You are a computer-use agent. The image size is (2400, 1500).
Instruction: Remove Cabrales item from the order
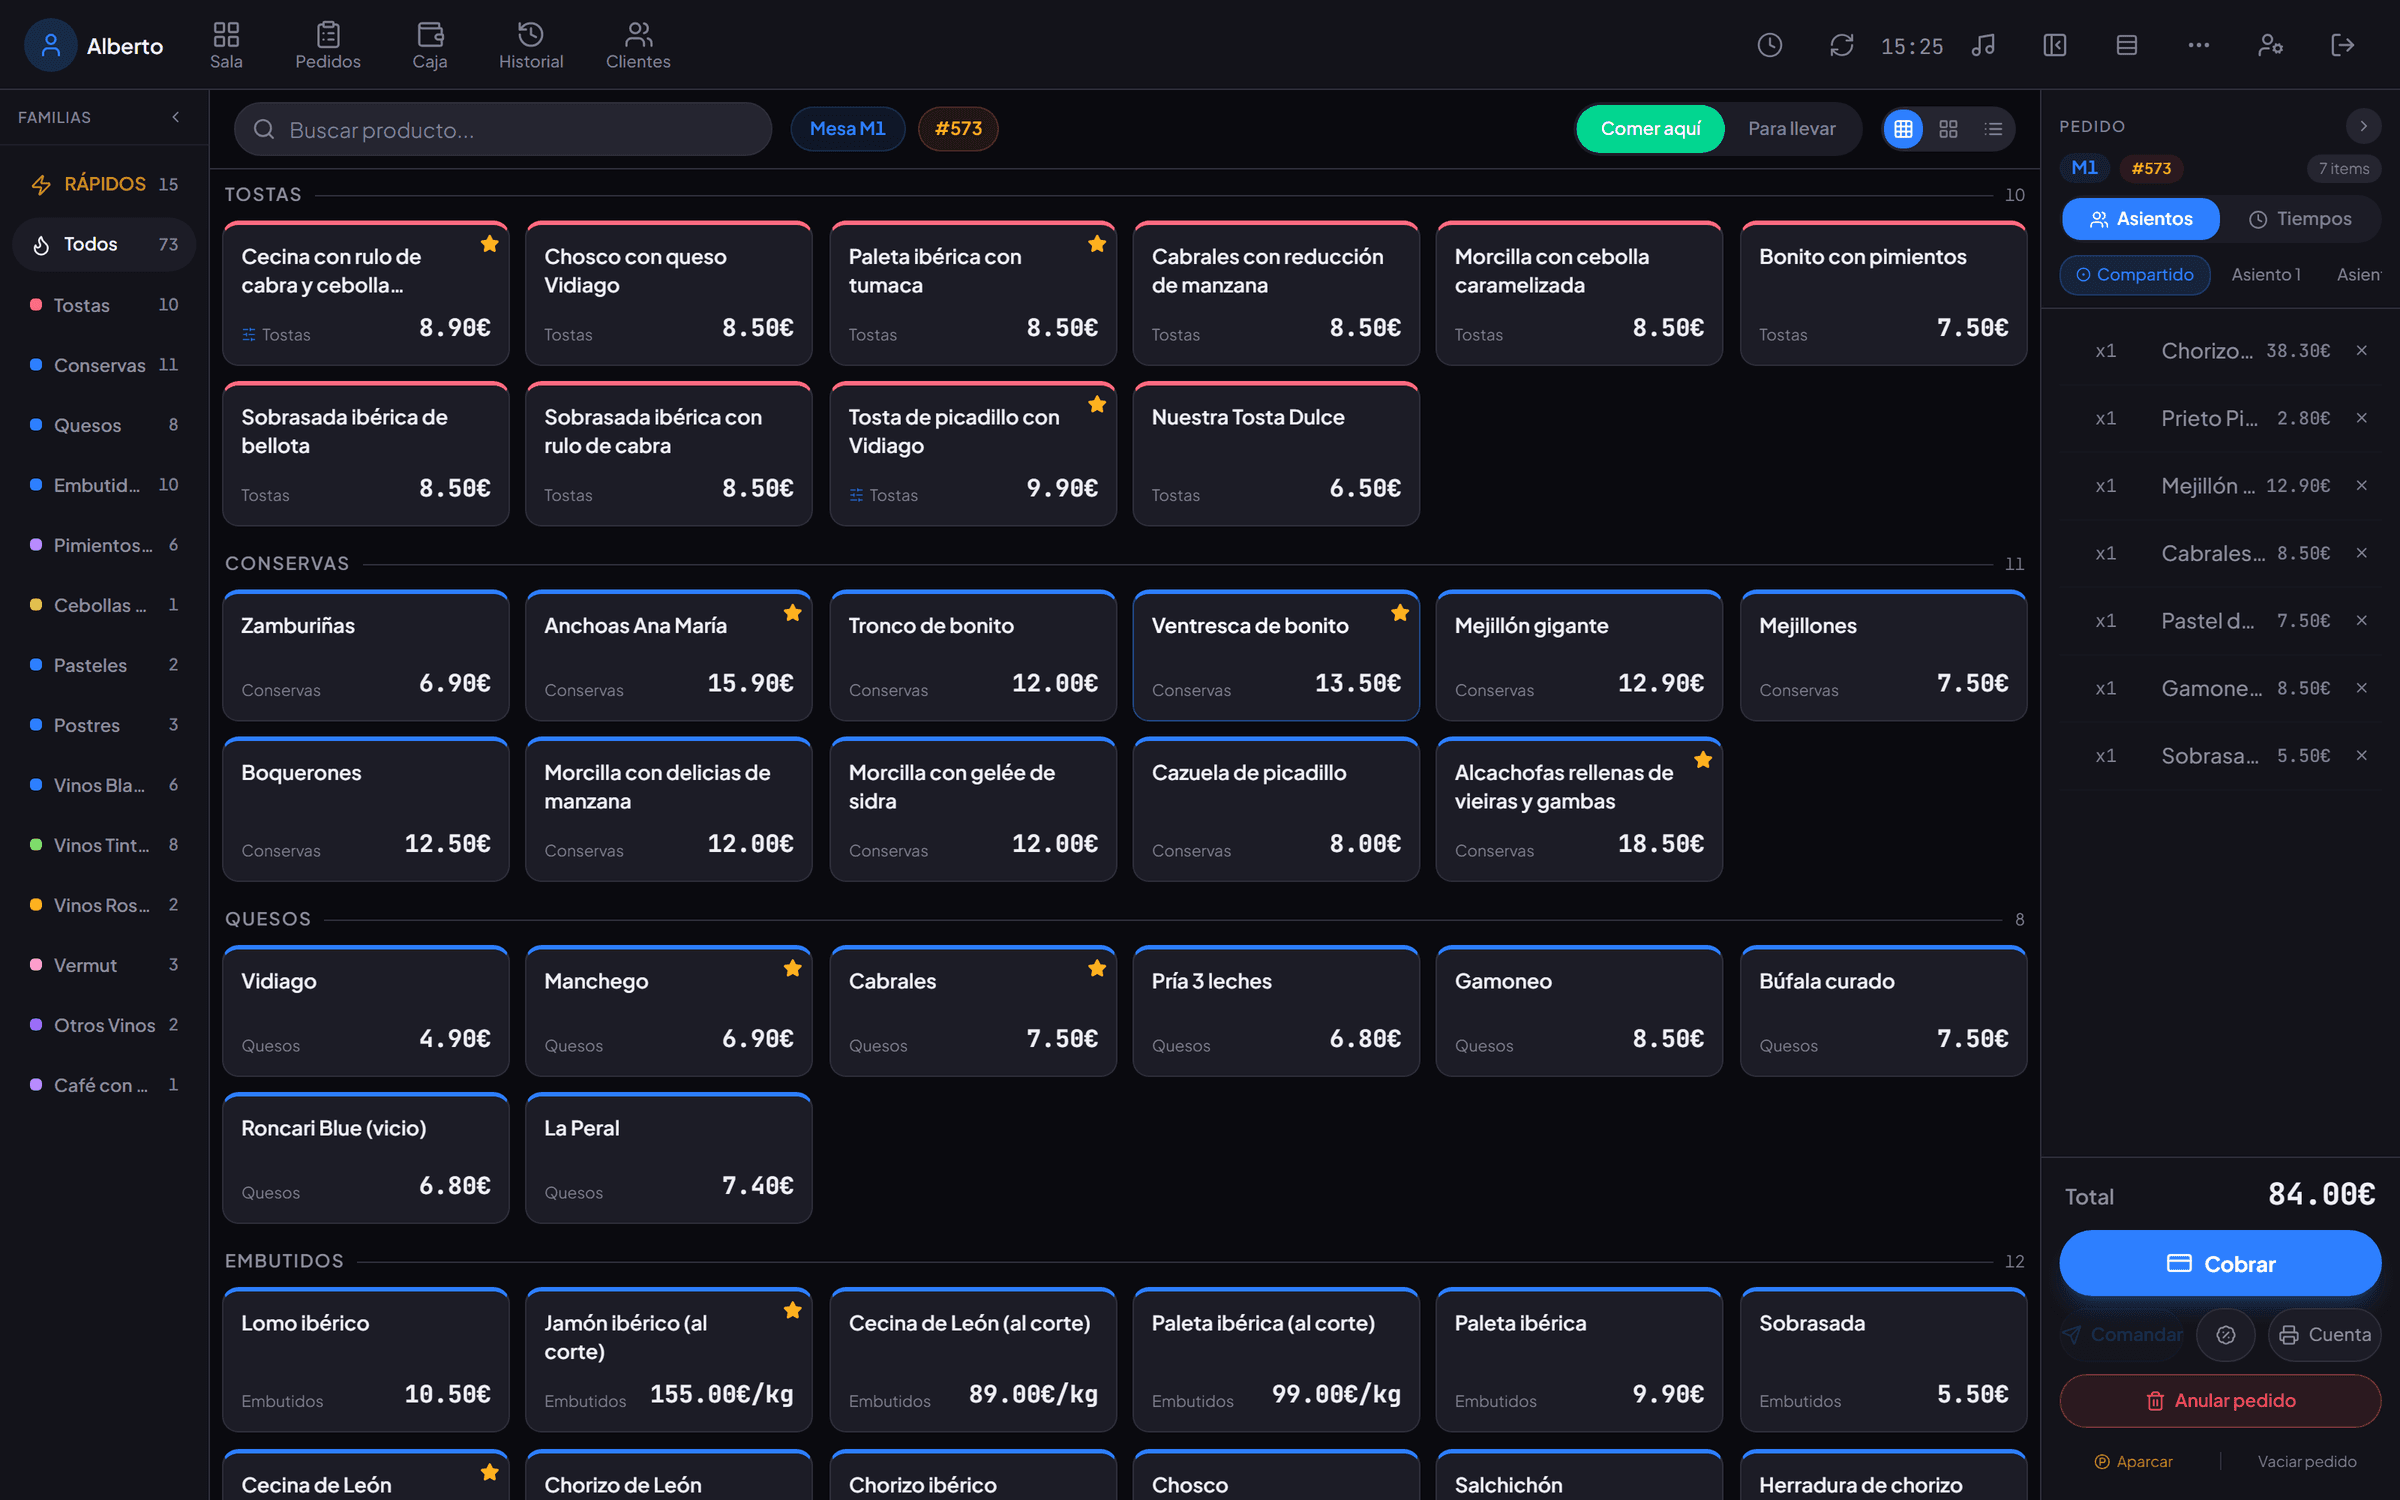(2361, 553)
